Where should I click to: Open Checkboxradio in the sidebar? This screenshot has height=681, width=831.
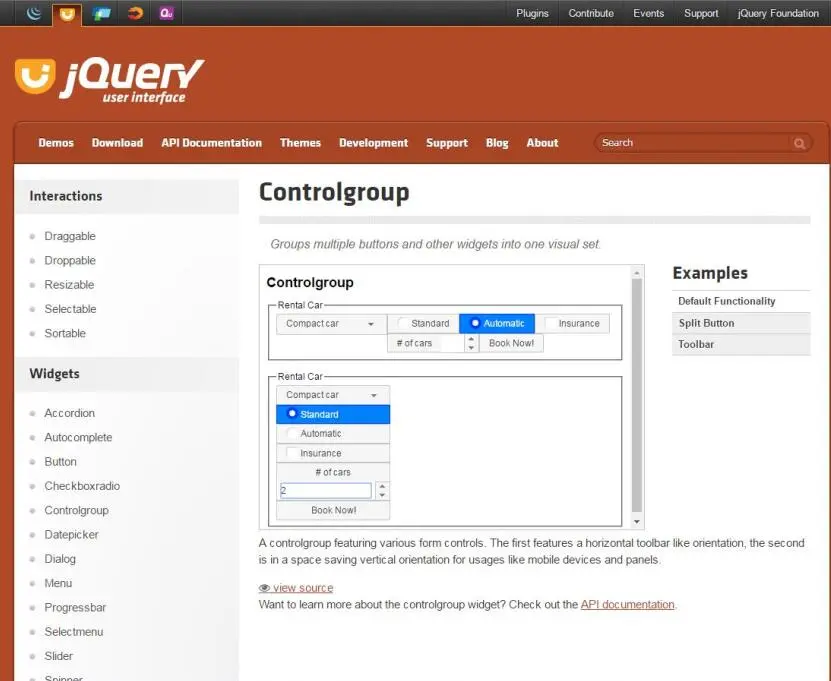[82, 486]
